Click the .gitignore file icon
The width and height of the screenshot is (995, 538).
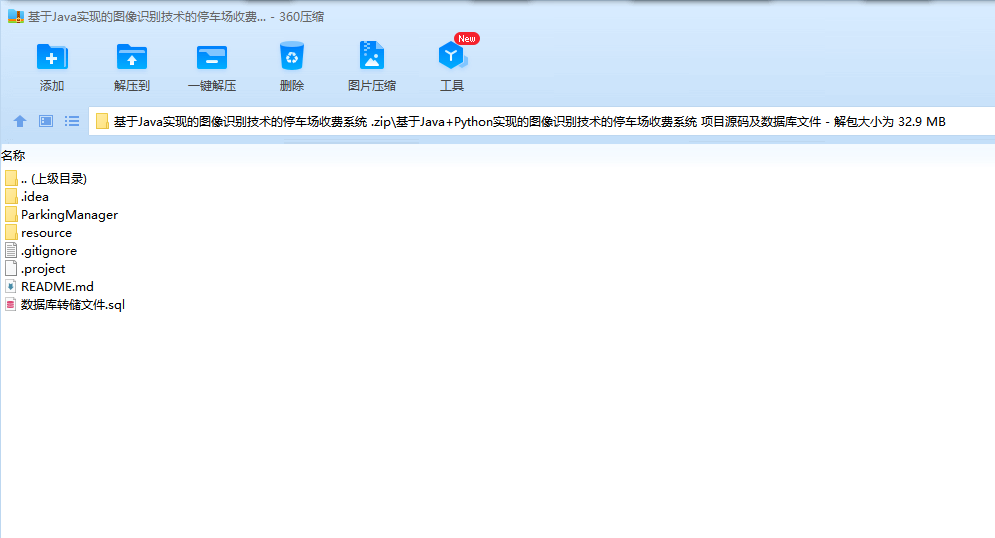coord(11,250)
